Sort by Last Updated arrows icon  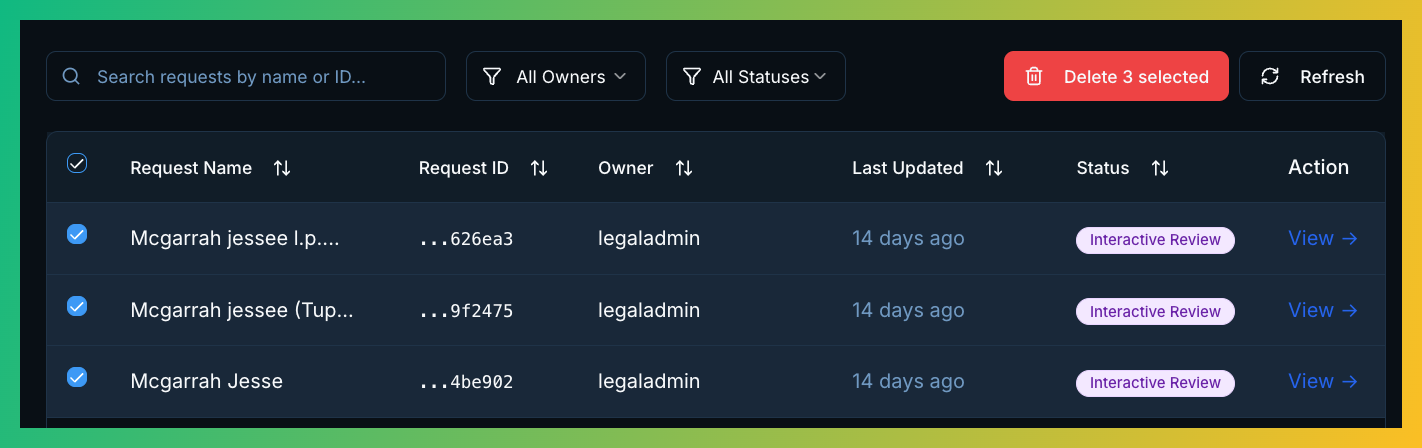994,168
